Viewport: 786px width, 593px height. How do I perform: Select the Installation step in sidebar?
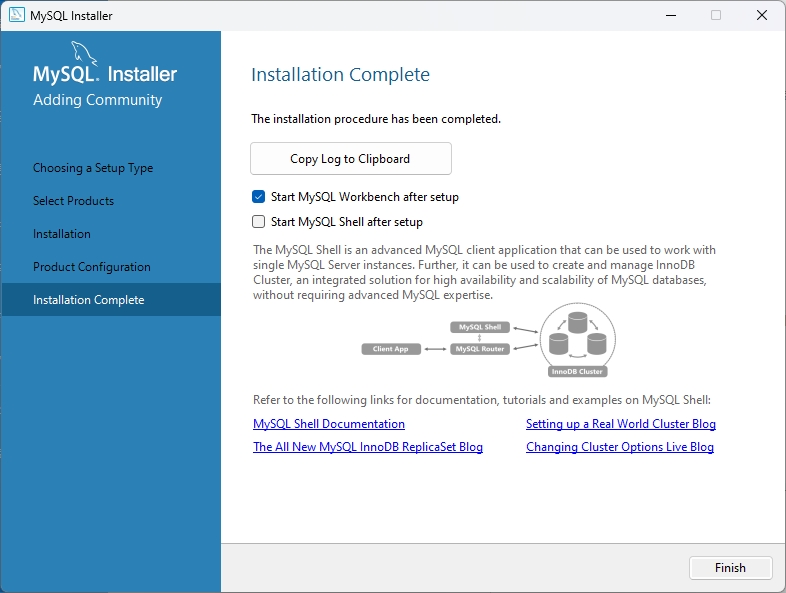(x=62, y=234)
